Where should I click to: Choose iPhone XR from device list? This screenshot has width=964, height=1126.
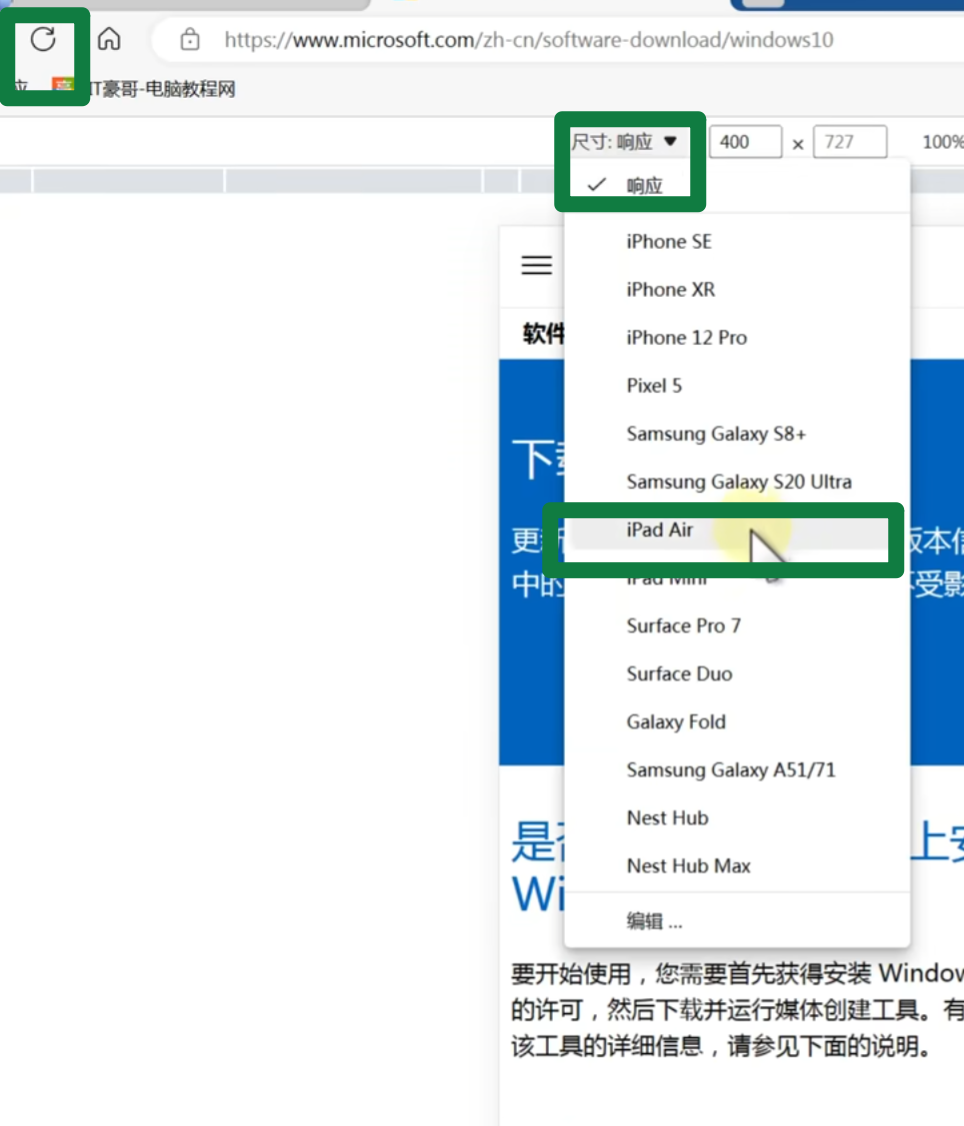[737, 289]
